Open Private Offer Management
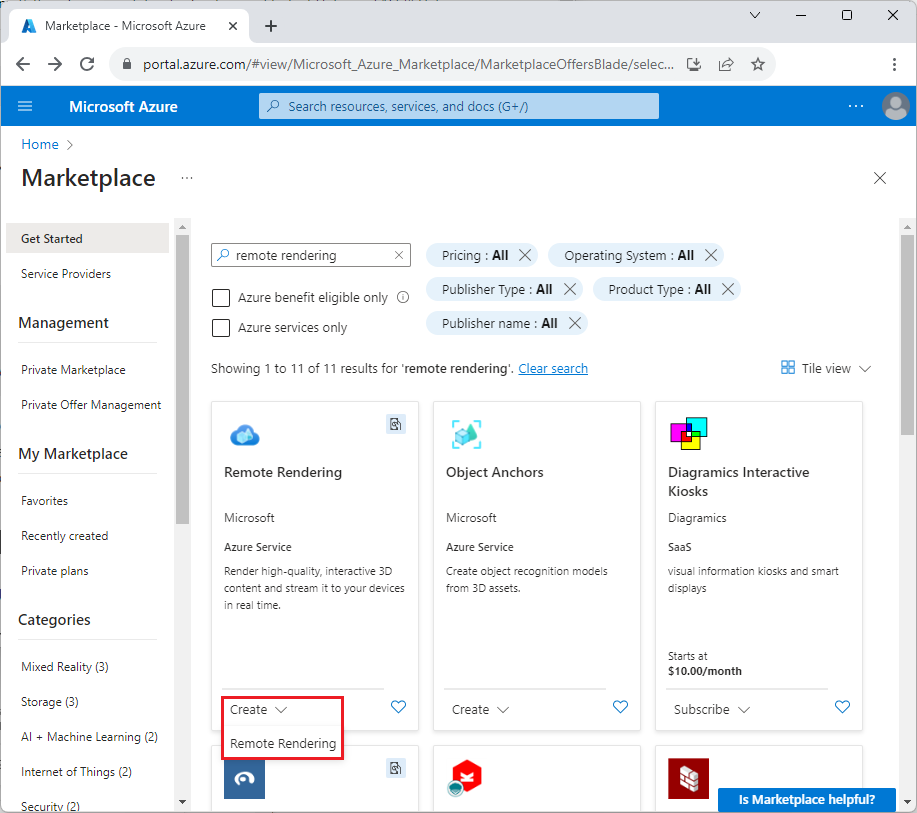917x813 pixels. click(x=91, y=404)
